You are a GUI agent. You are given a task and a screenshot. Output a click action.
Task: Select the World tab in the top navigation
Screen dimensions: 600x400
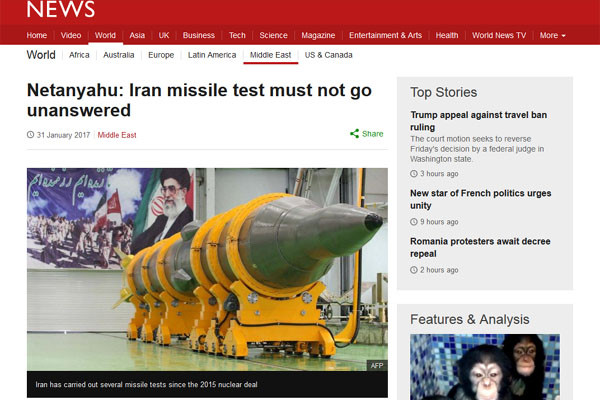click(x=105, y=36)
